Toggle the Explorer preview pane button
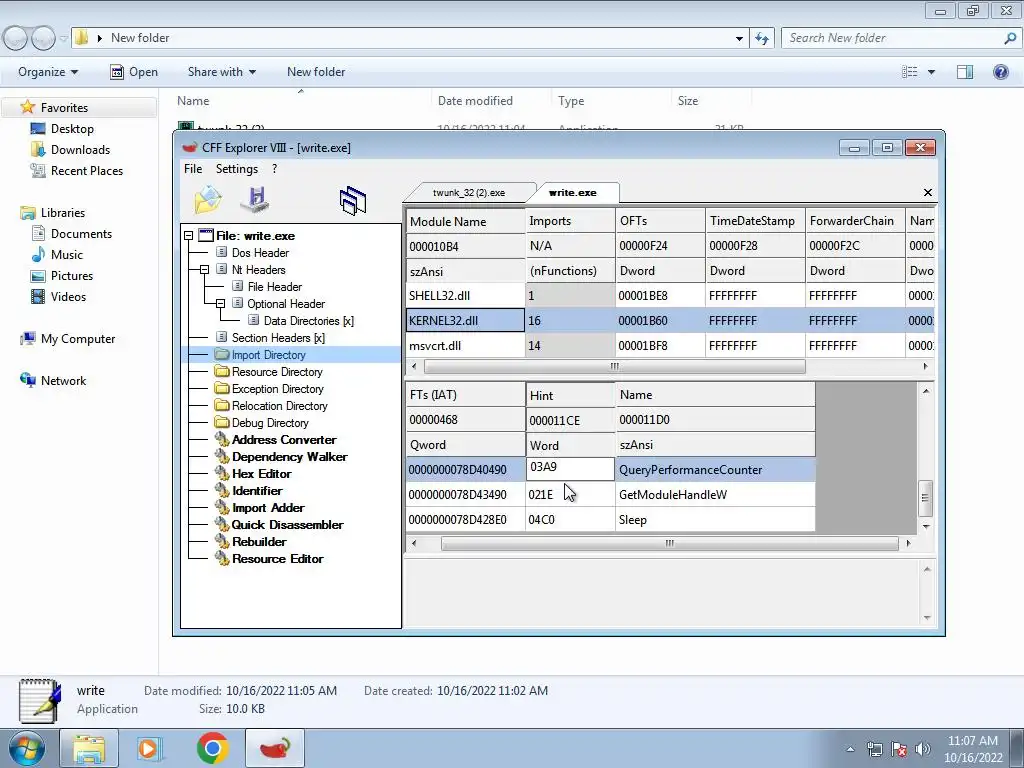 (x=965, y=72)
